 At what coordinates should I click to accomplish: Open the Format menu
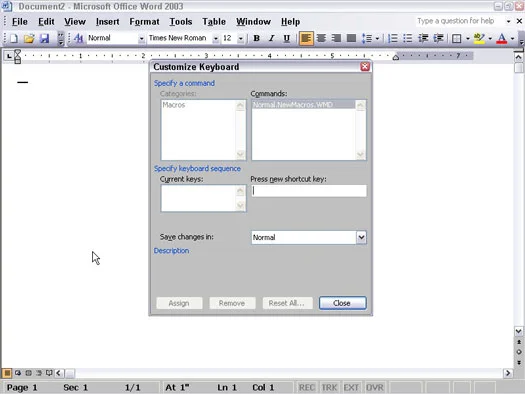144,22
